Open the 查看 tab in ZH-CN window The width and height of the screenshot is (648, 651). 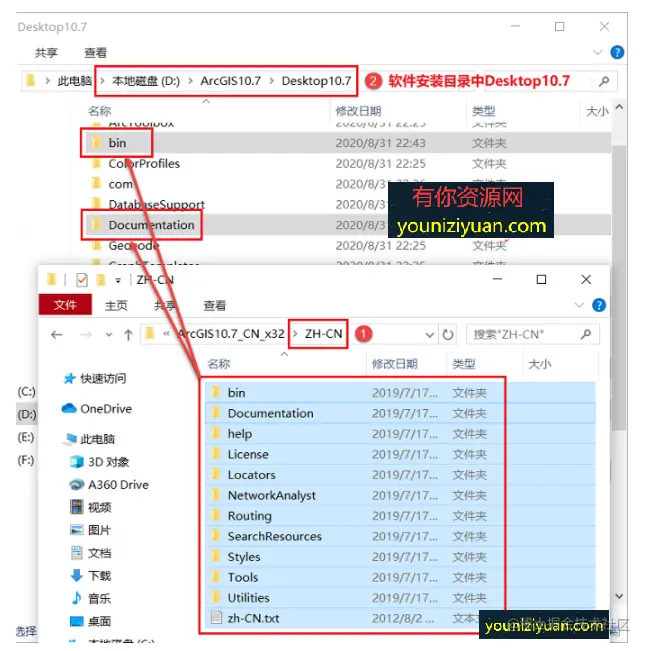(x=215, y=306)
